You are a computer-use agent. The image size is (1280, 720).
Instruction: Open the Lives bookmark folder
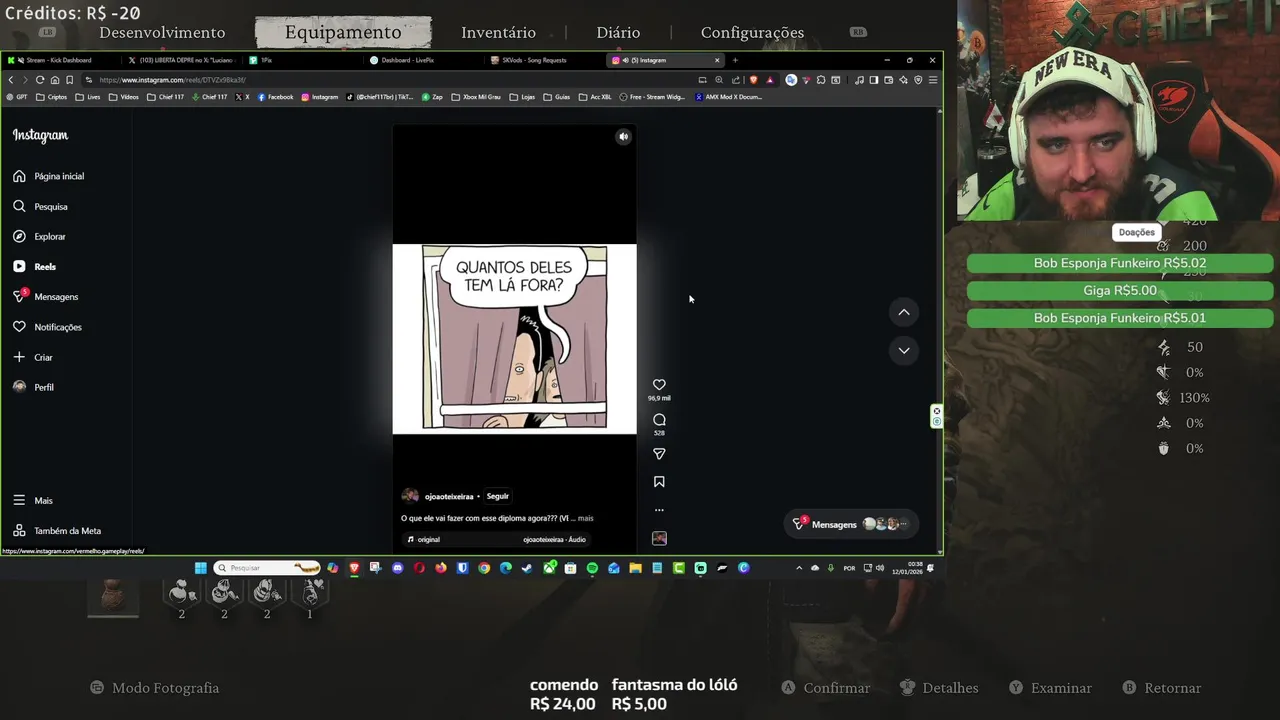(x=88, y=97)
